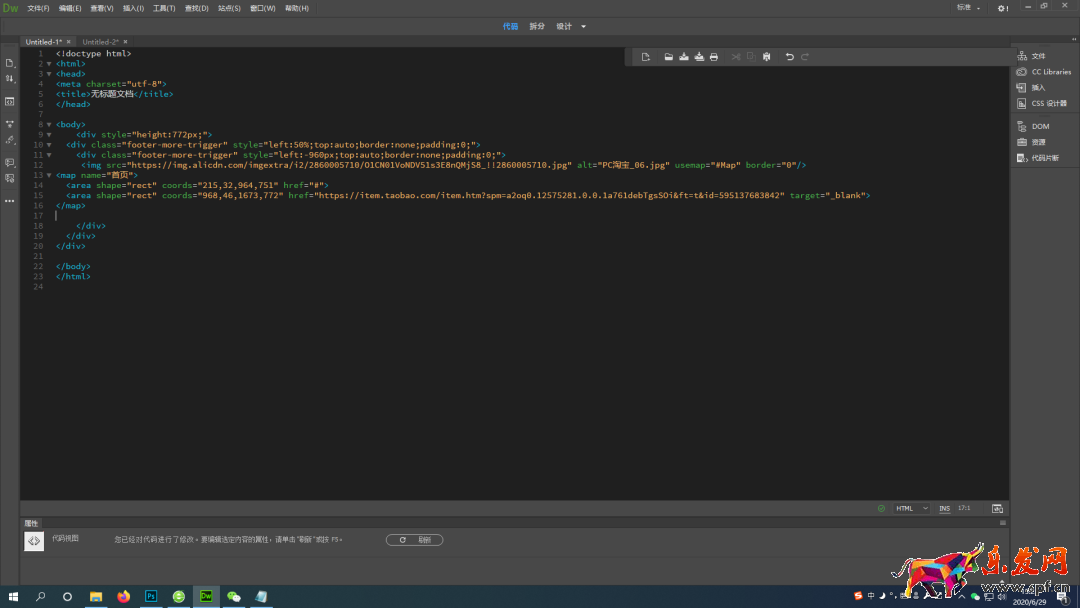Open the Assets (资源) panel

(1031, 142)
